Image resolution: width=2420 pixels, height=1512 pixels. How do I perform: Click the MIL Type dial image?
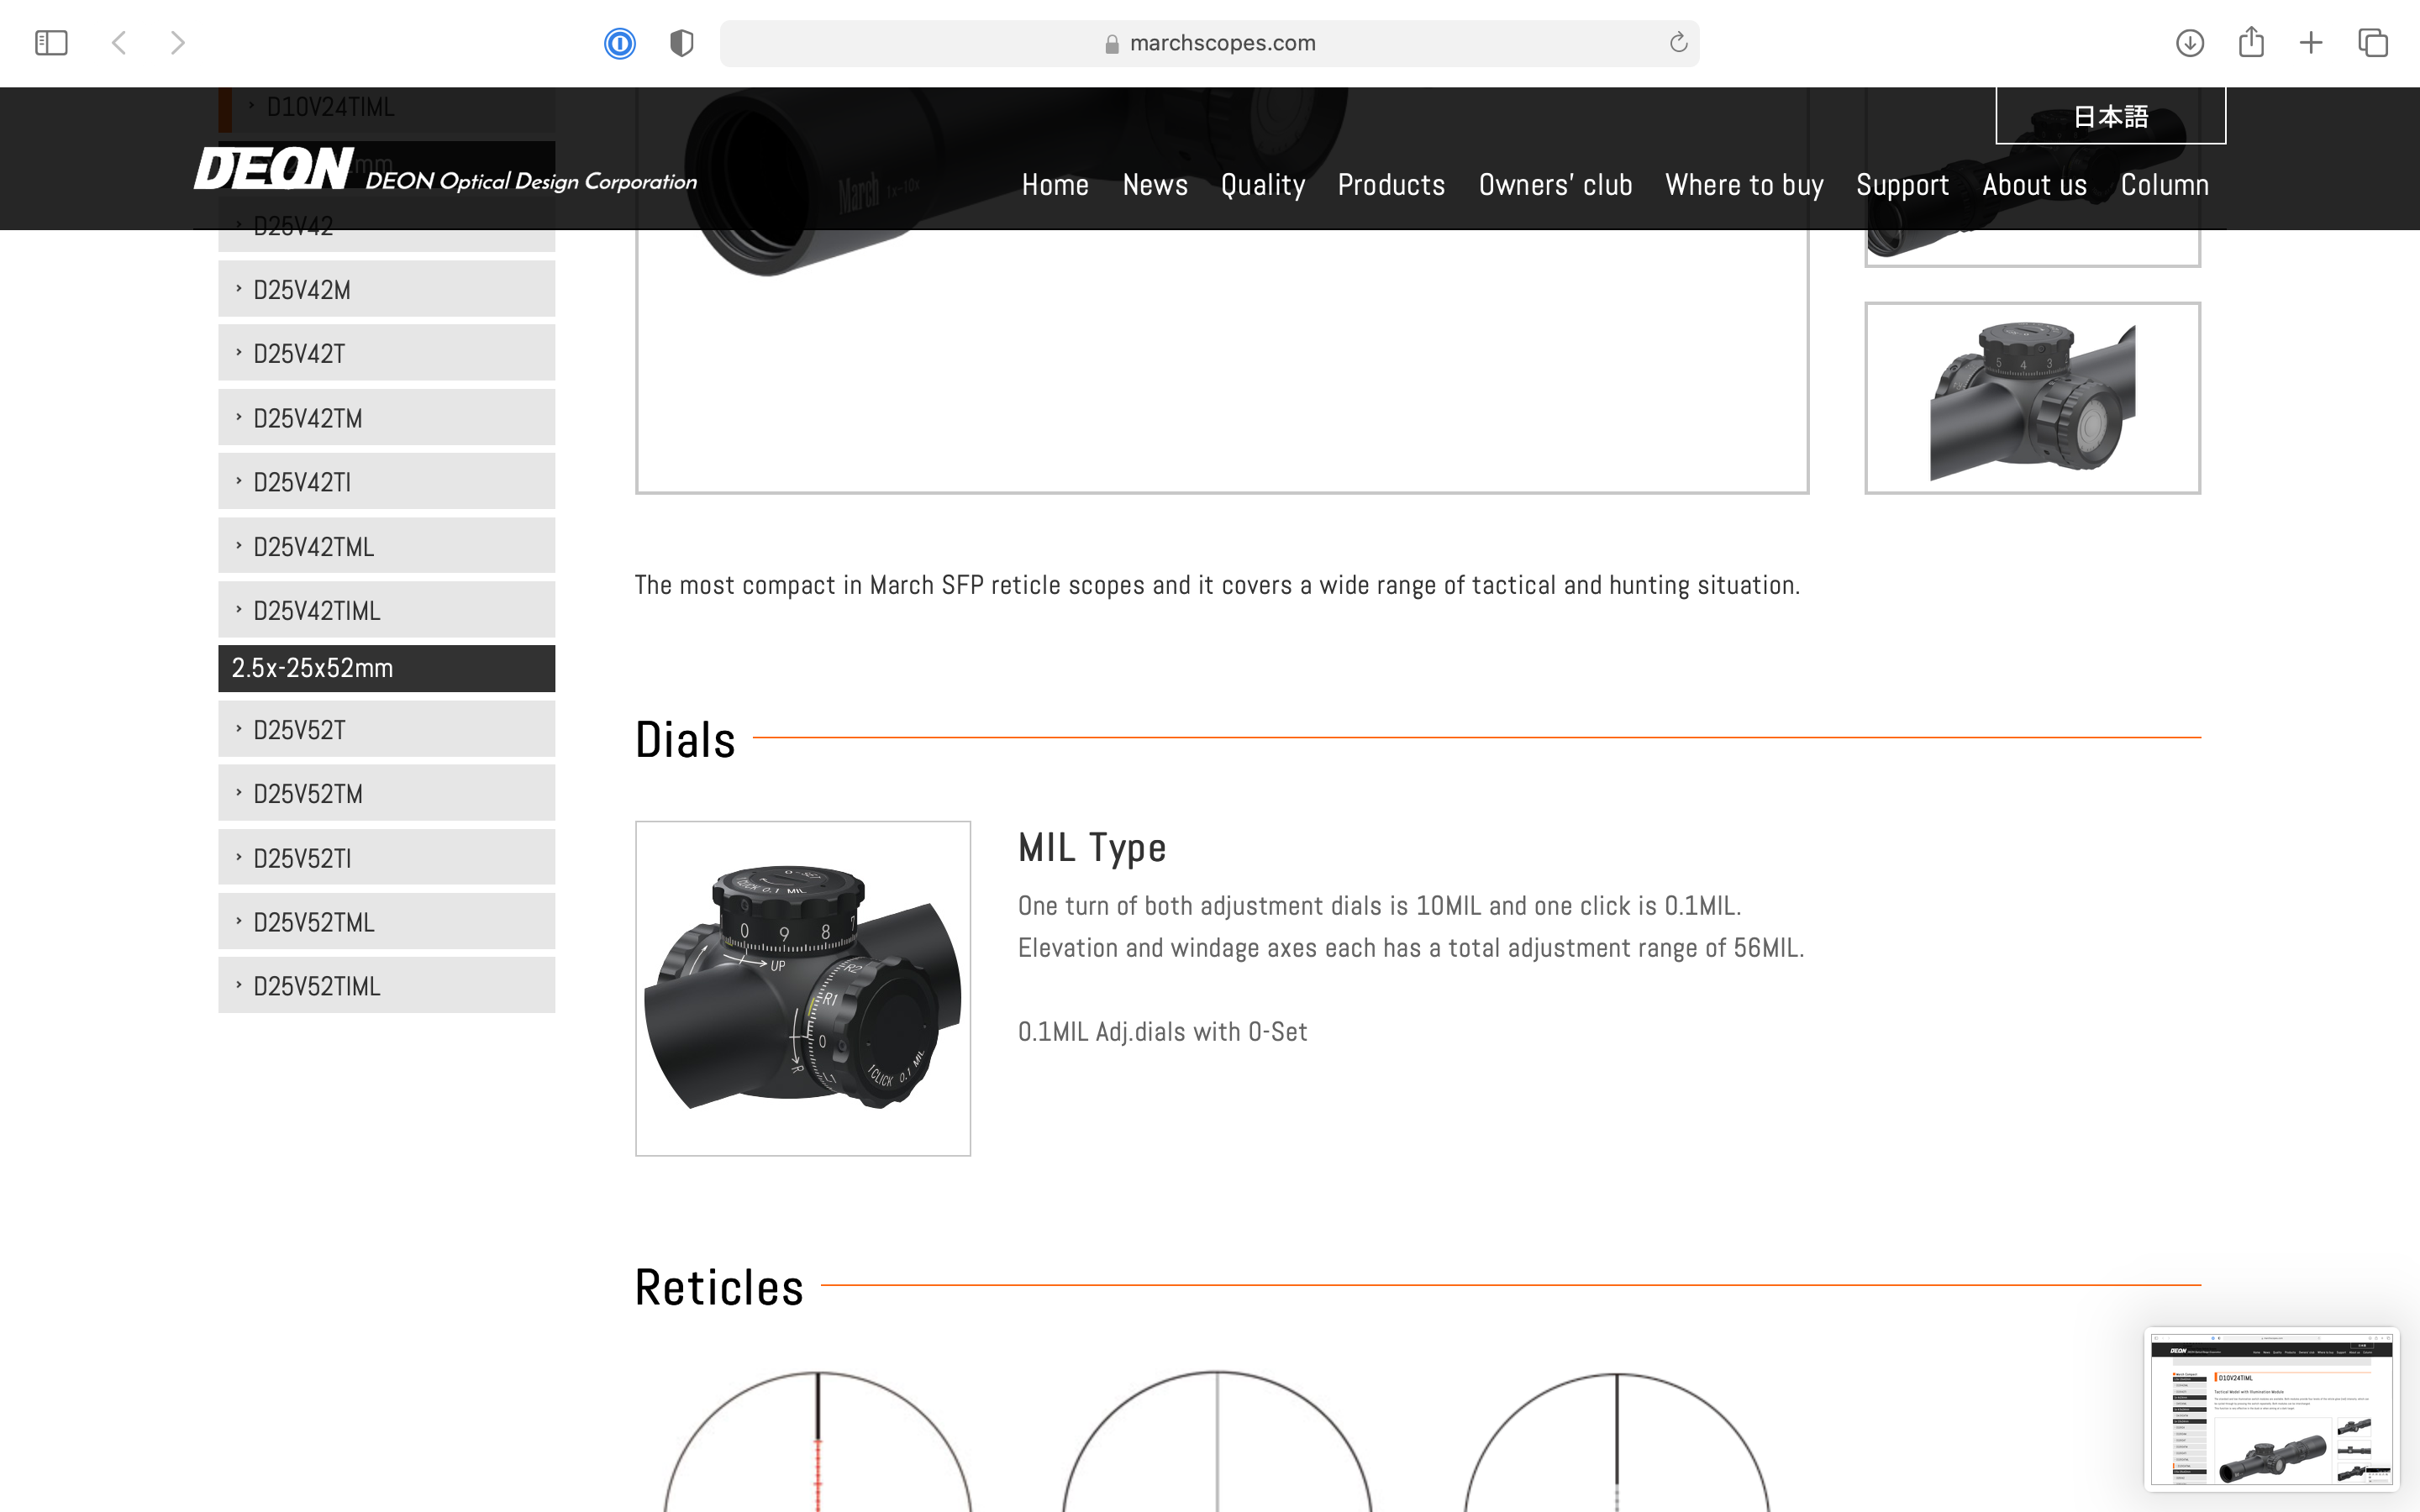pyautogui.click(x=802, y=988)
